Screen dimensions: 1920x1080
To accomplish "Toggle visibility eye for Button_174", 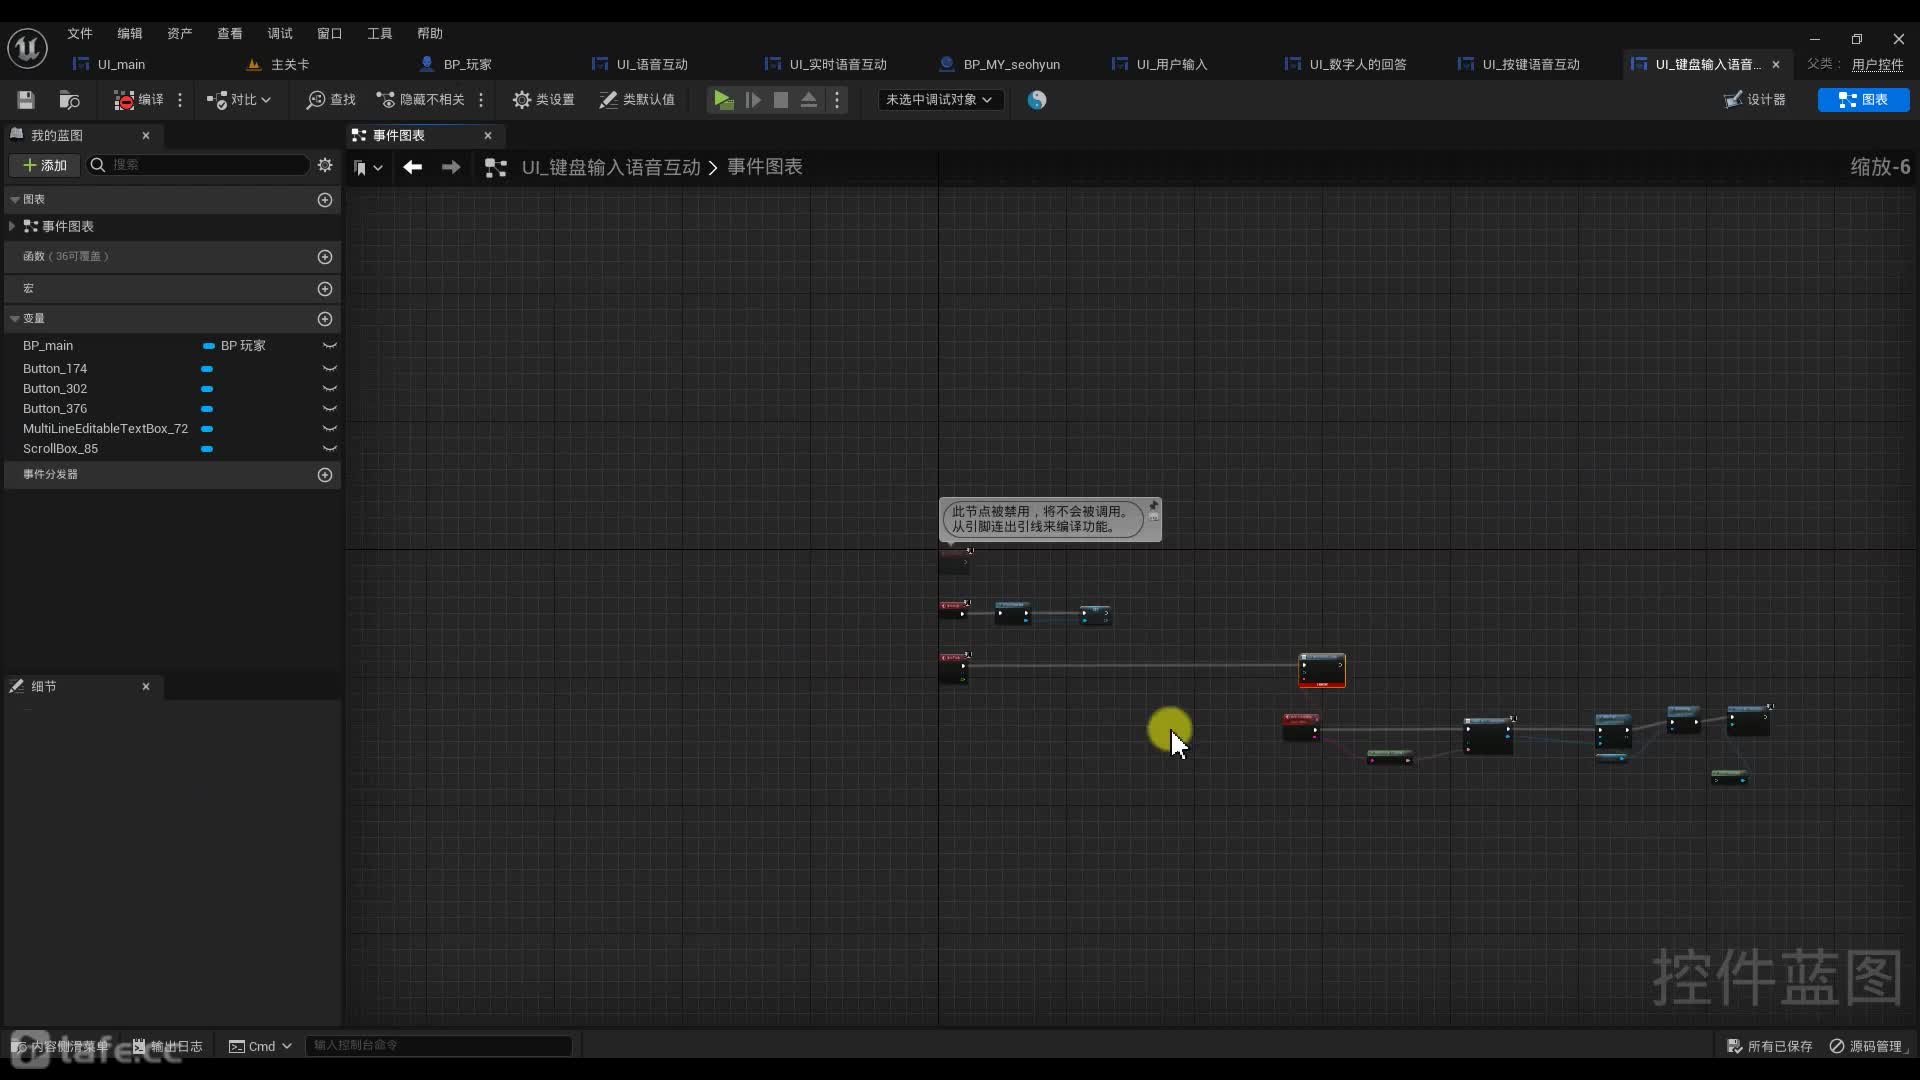I will (329, 369).
